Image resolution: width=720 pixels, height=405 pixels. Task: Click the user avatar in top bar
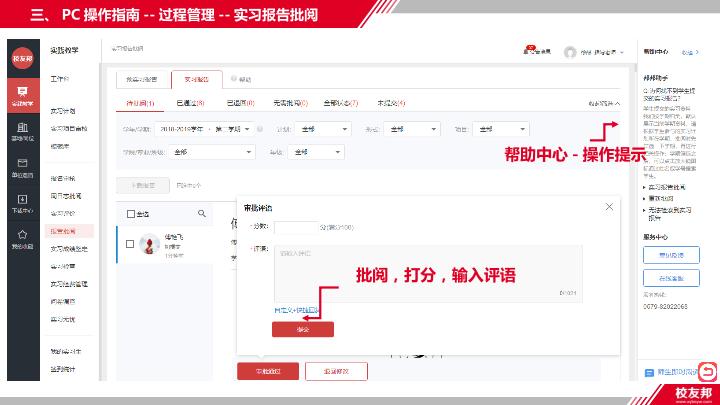click(x=570, y=52)
